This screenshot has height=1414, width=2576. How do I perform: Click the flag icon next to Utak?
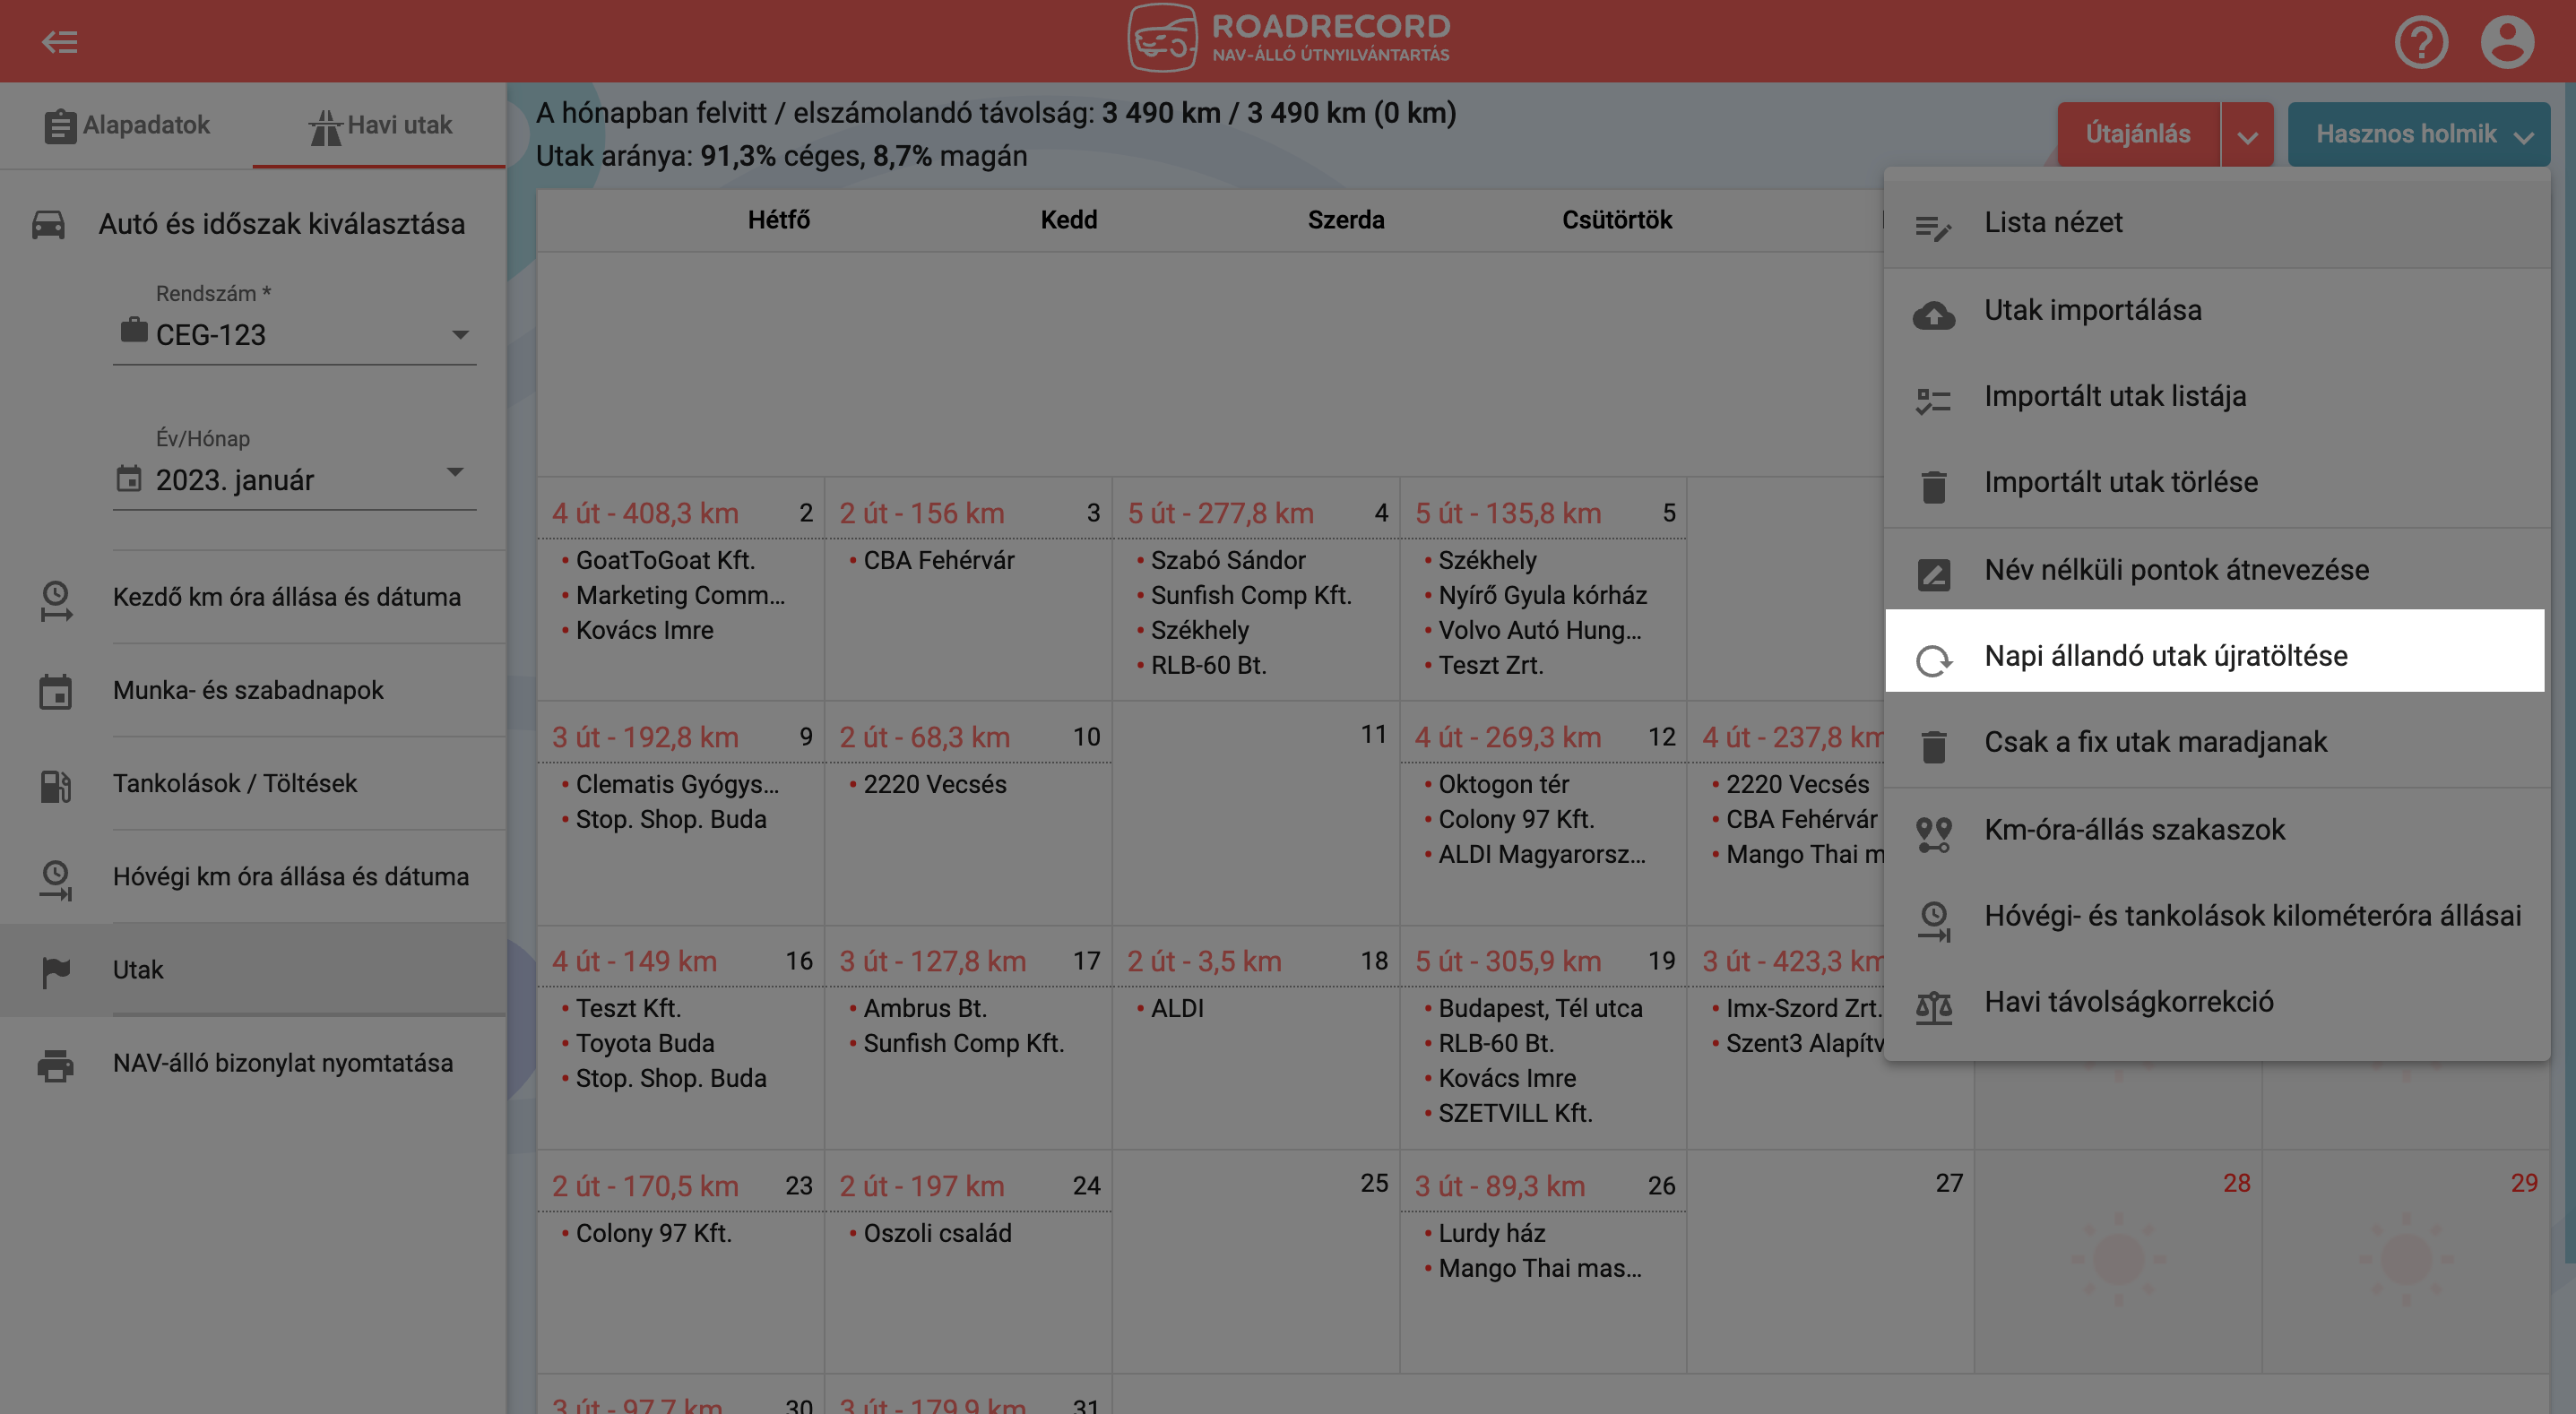(55, 971)
